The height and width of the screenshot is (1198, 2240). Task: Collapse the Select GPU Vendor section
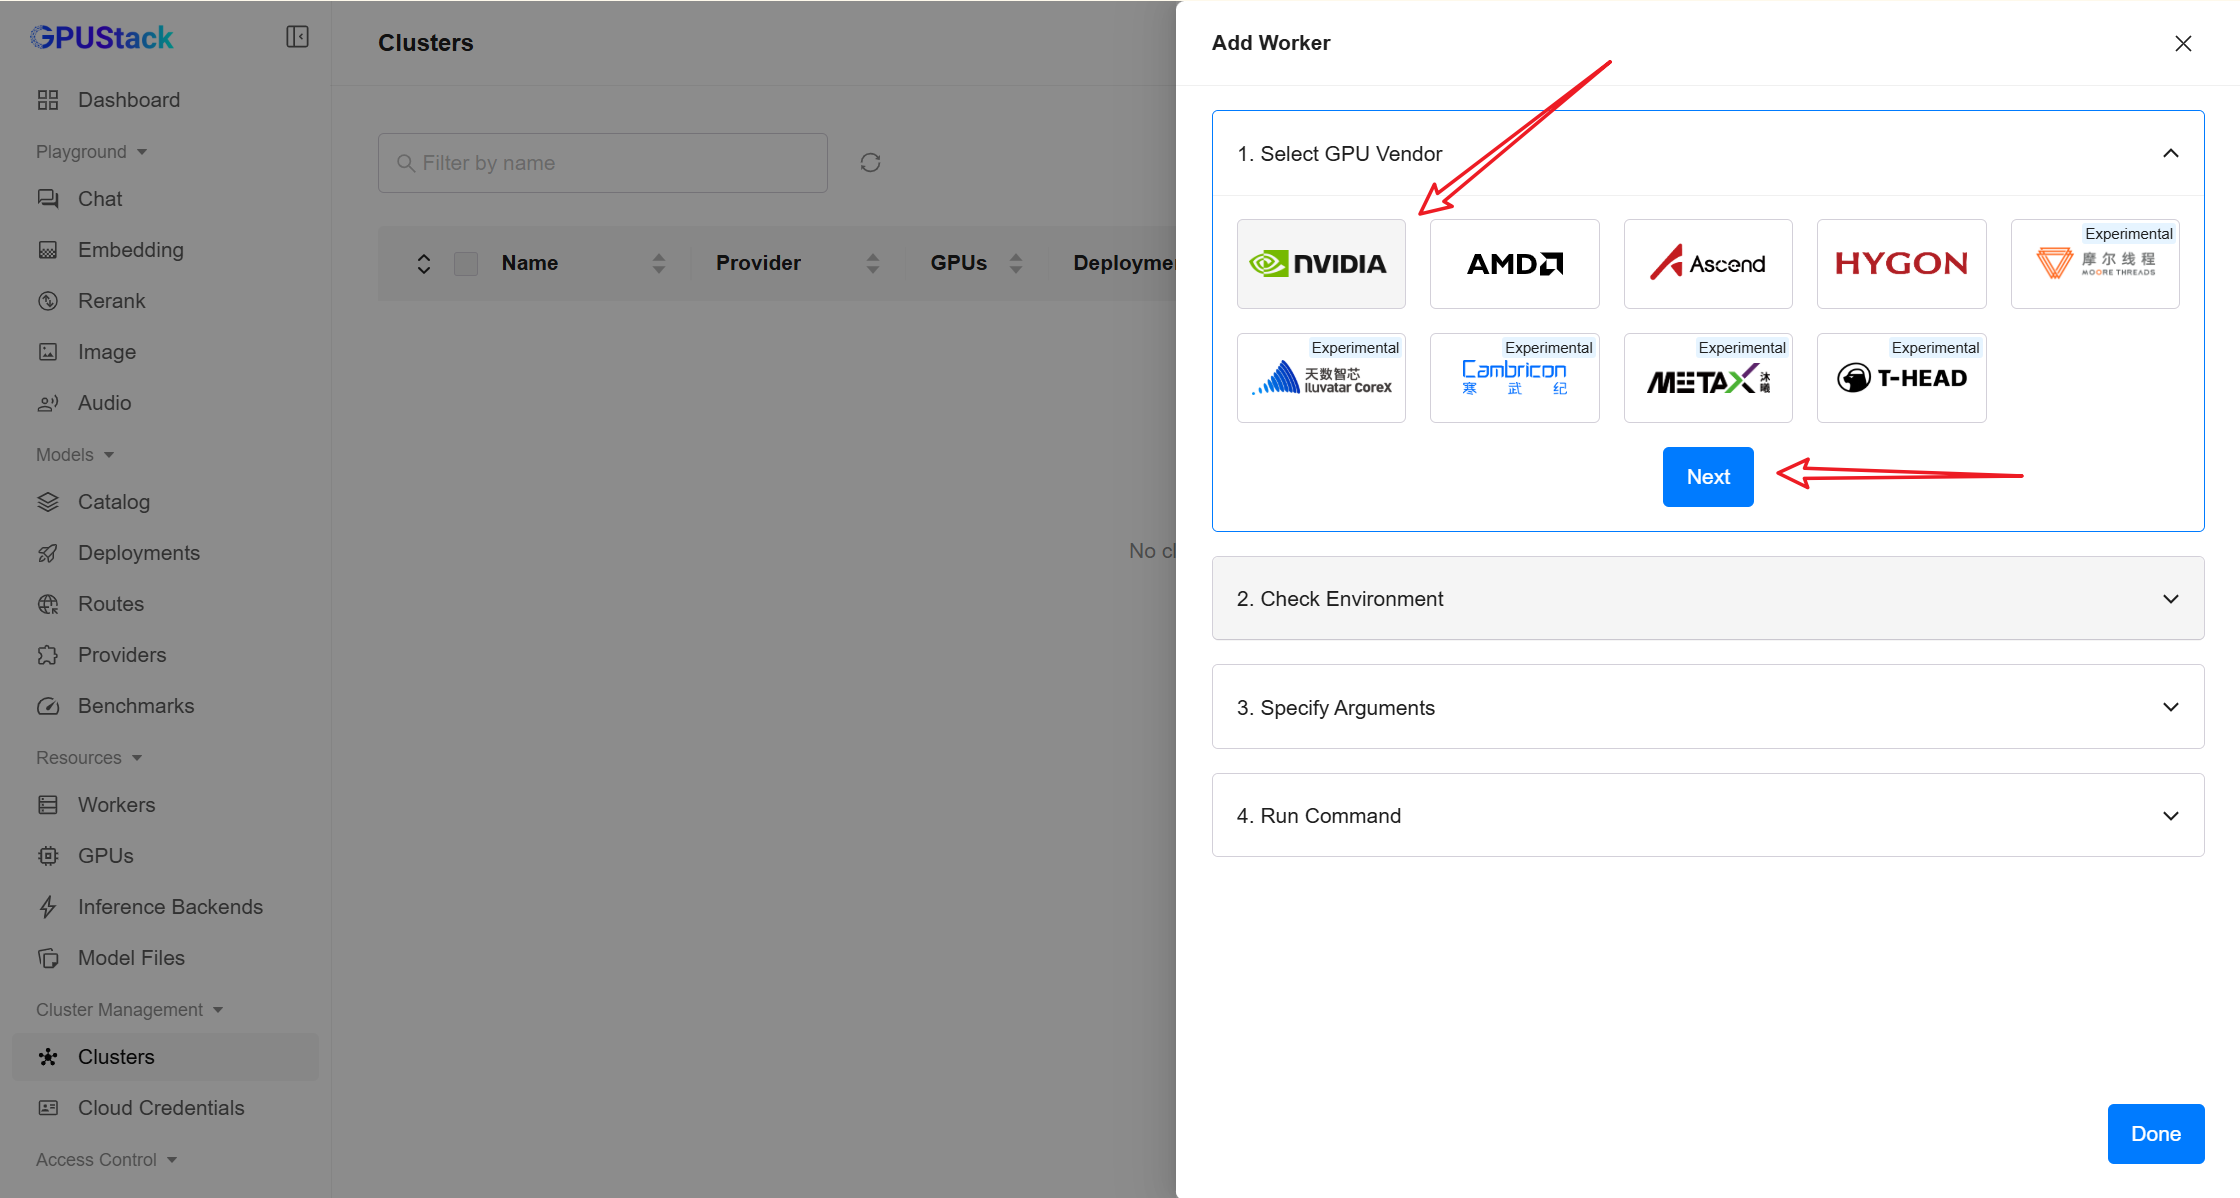[2170, 153]
